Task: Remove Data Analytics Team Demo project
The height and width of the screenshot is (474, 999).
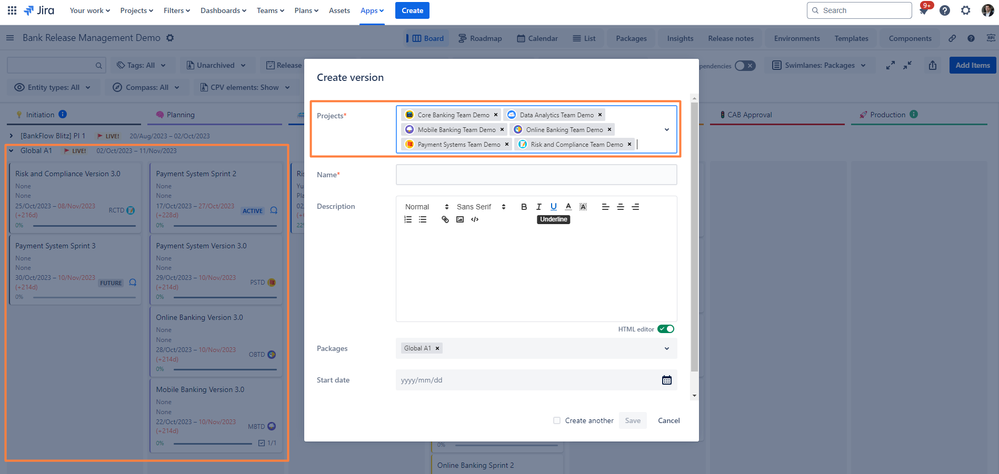Action: [x=600, y=115]
